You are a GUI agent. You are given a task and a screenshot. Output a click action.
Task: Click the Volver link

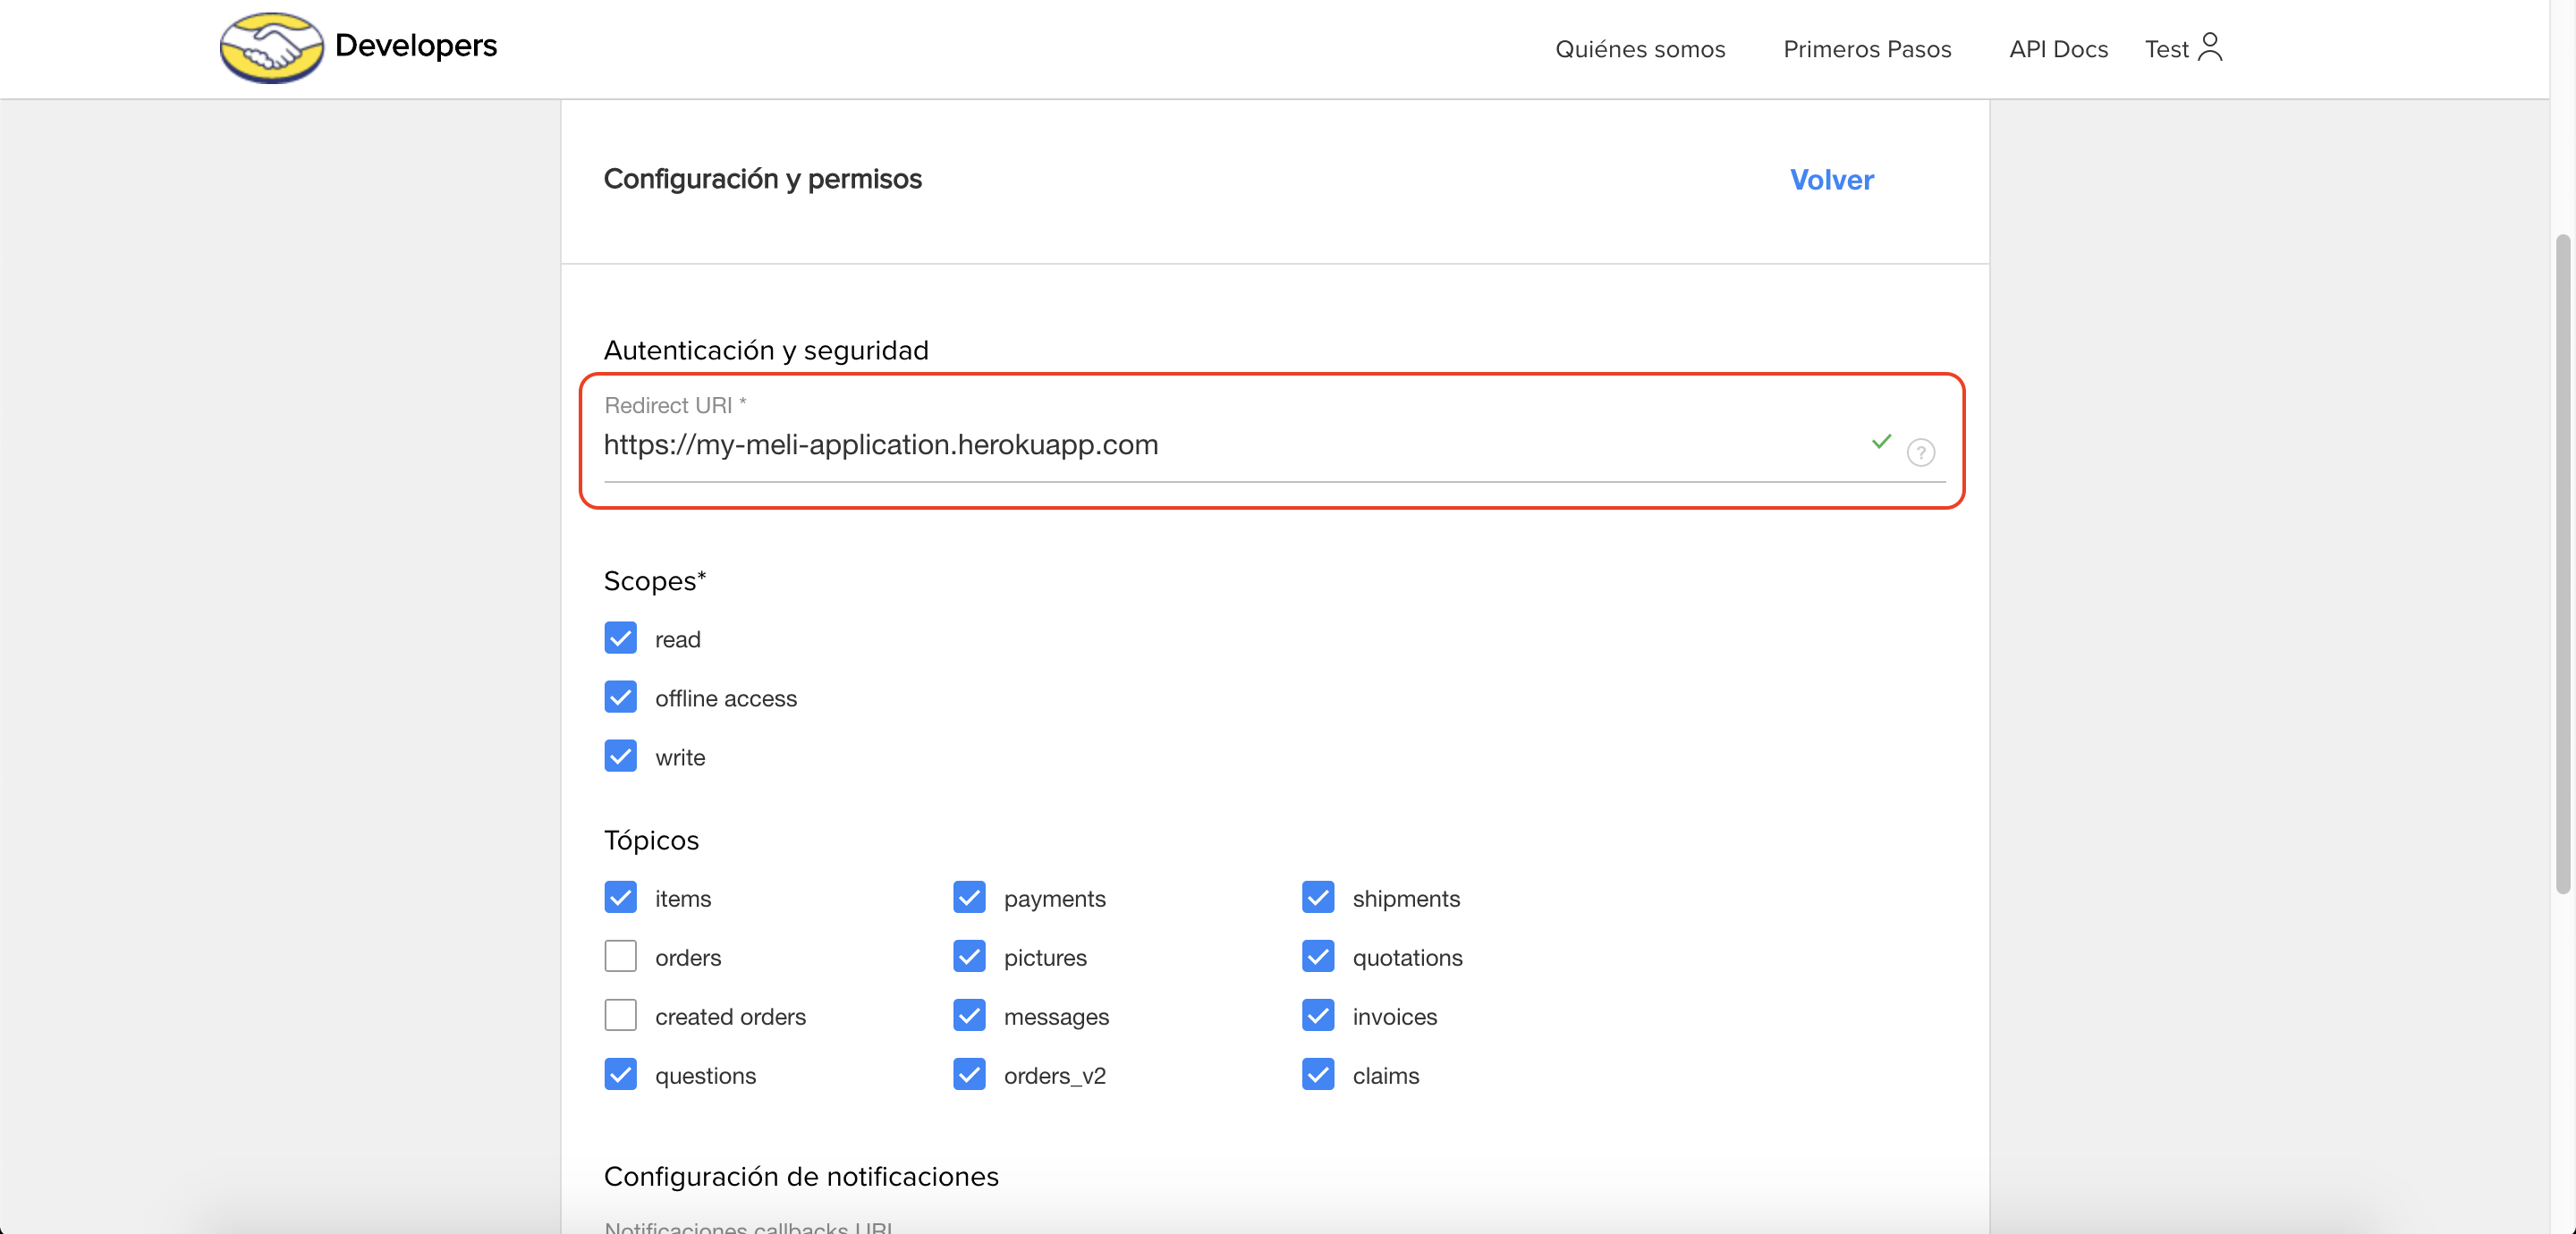(1831, 180)
